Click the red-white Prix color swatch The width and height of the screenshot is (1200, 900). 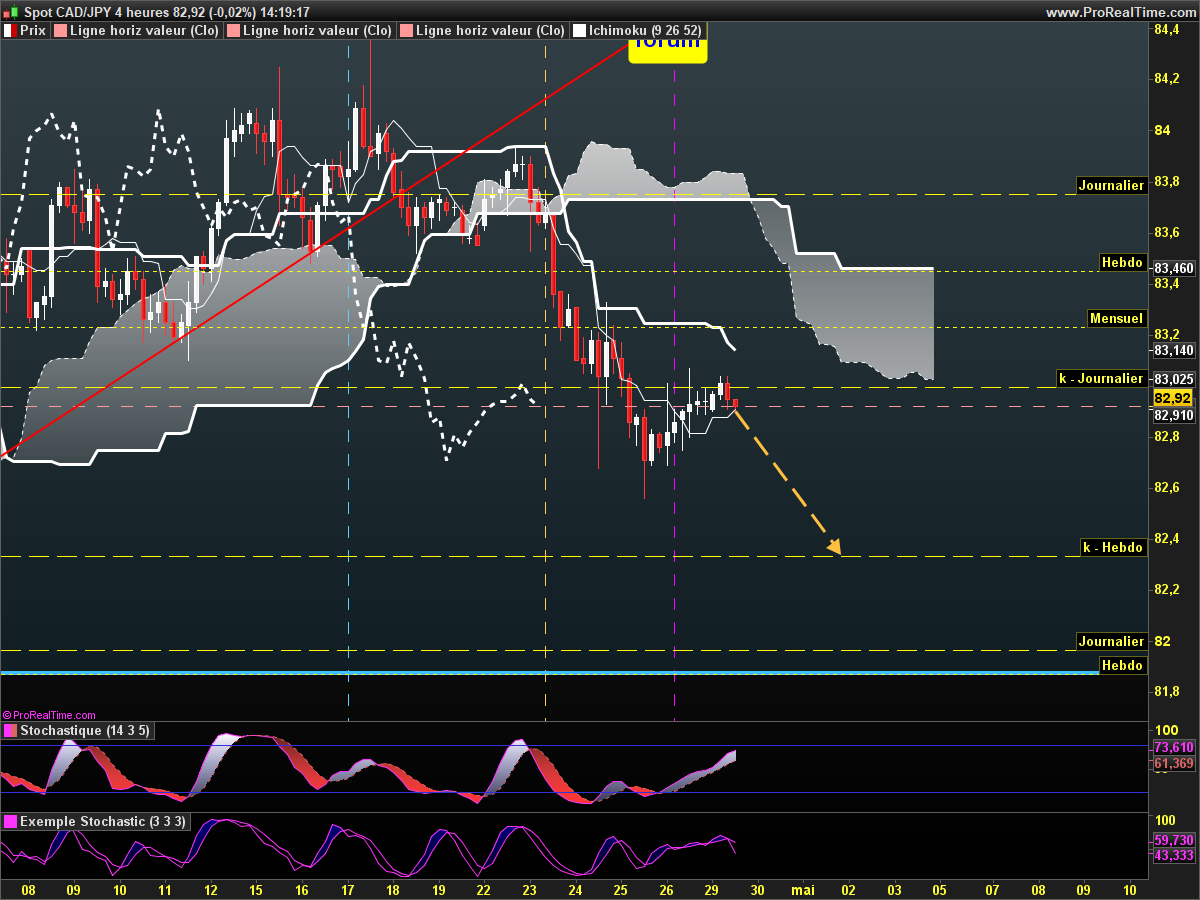tap(10, 31)
